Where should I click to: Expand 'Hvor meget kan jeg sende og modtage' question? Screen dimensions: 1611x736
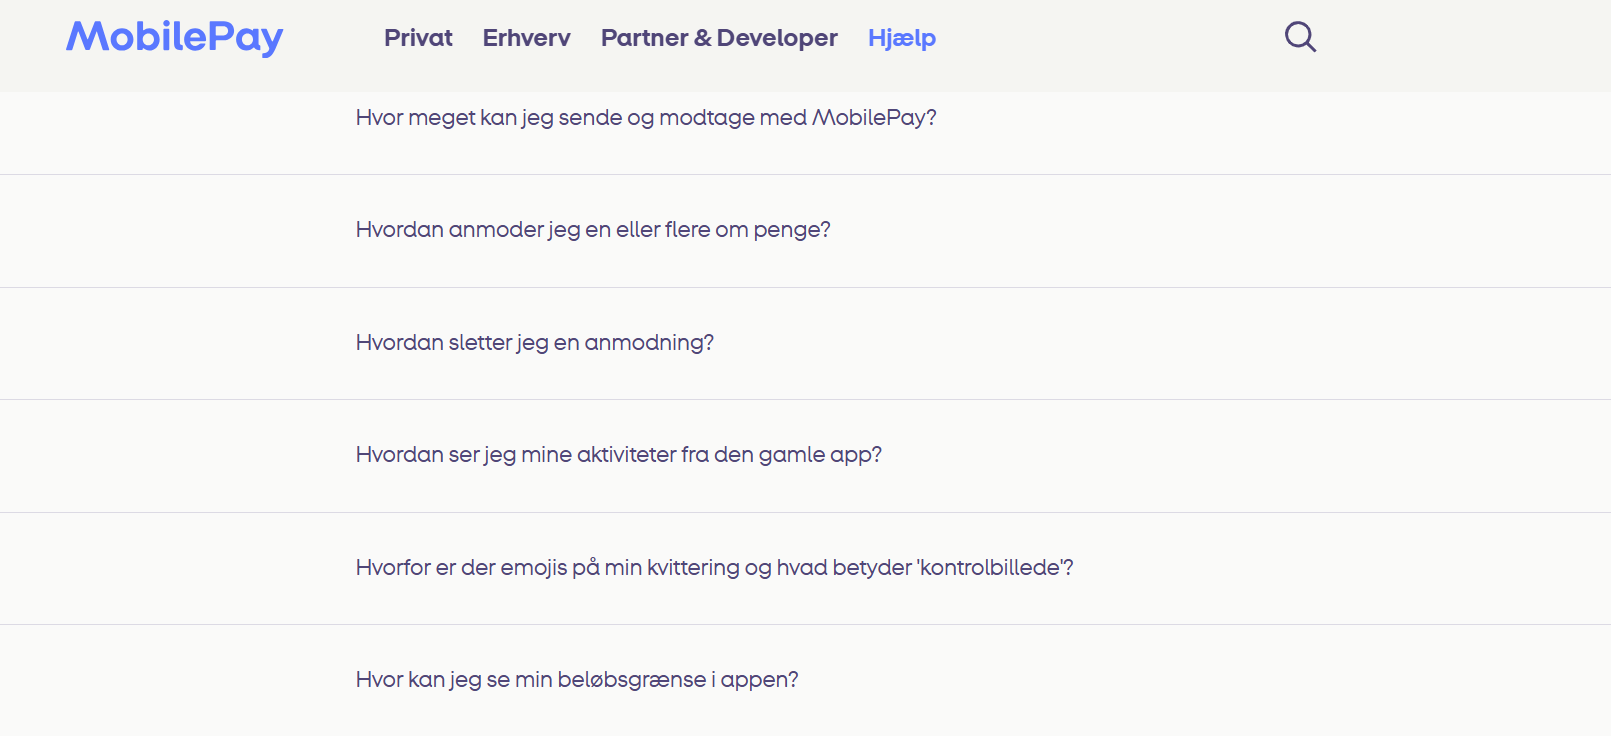(x=646, y=118)
